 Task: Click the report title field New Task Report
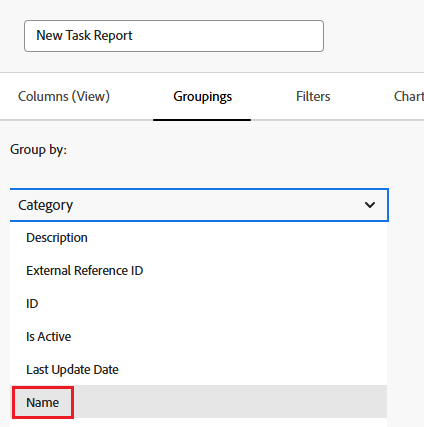click(x=174, y=36)
